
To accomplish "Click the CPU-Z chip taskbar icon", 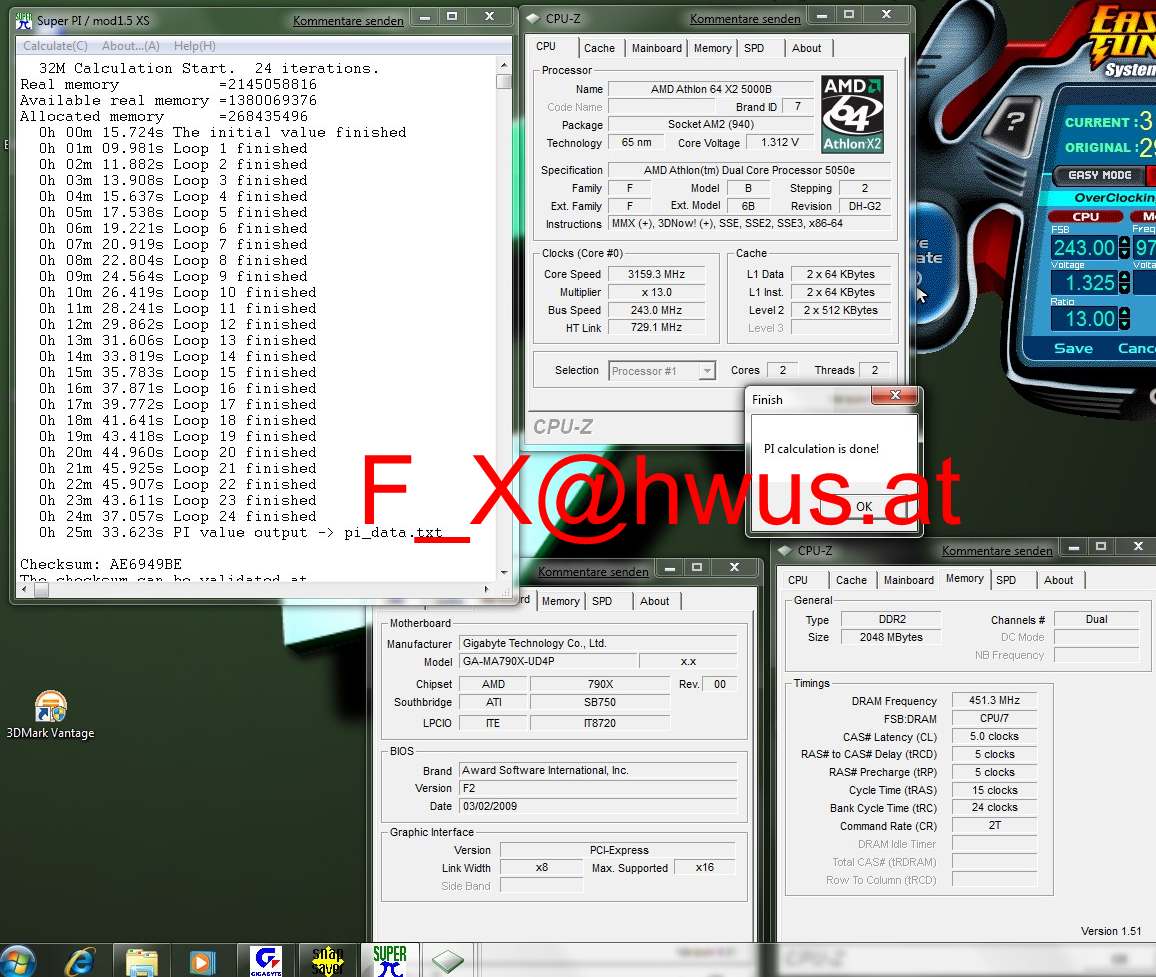I will (x=448, y=962).
